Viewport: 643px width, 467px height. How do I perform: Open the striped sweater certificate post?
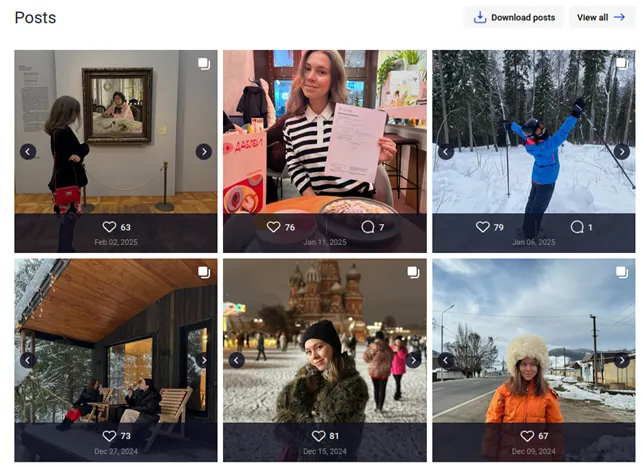coord(324,130)
